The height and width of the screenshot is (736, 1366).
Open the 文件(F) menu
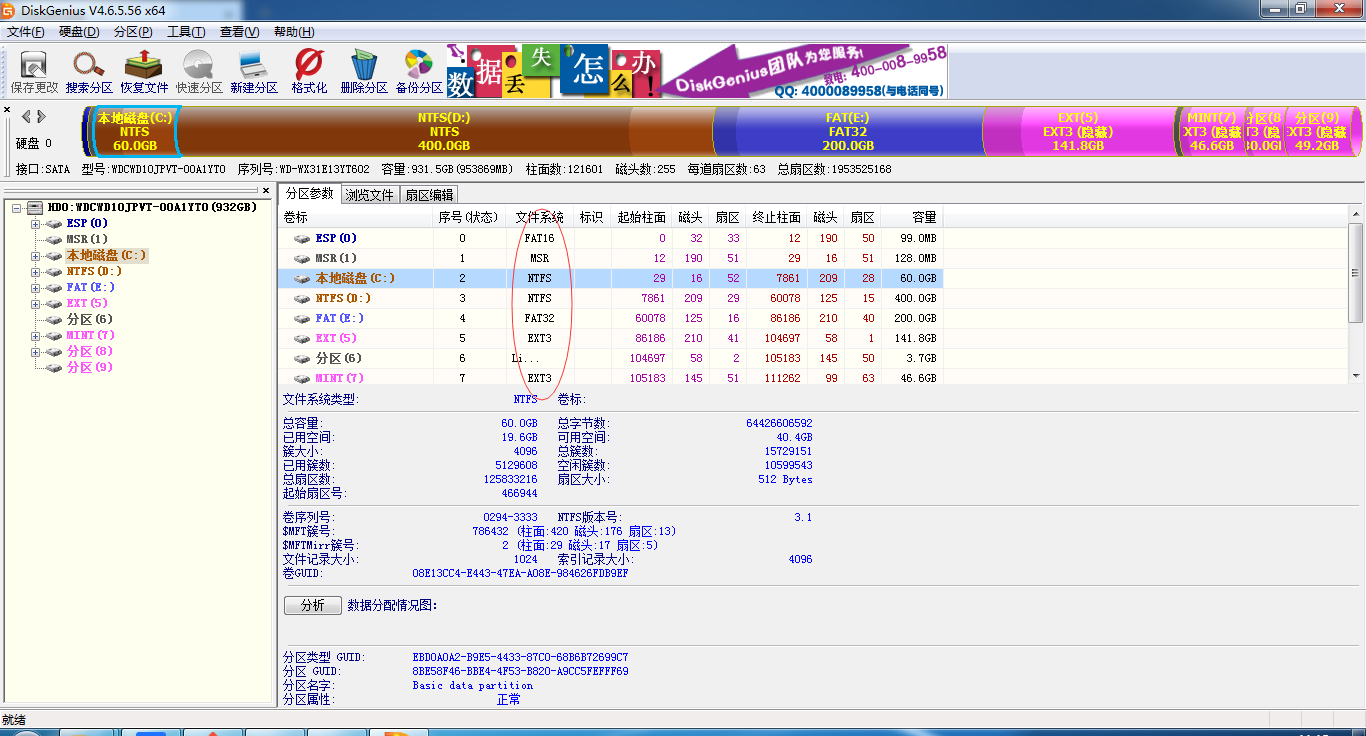pyautogui.click(x=25, y=32)
